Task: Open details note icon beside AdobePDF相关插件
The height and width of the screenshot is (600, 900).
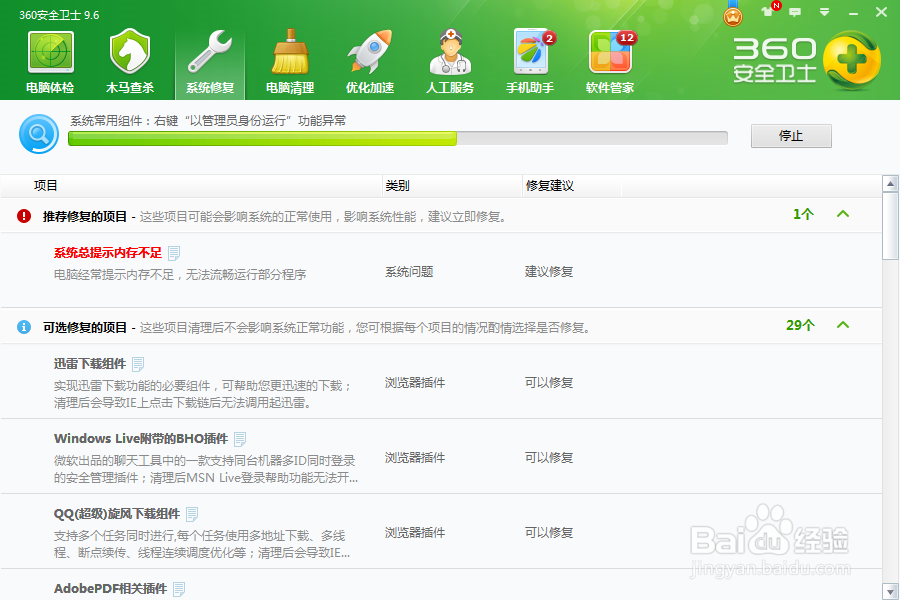Action: [x=179, y=589]
